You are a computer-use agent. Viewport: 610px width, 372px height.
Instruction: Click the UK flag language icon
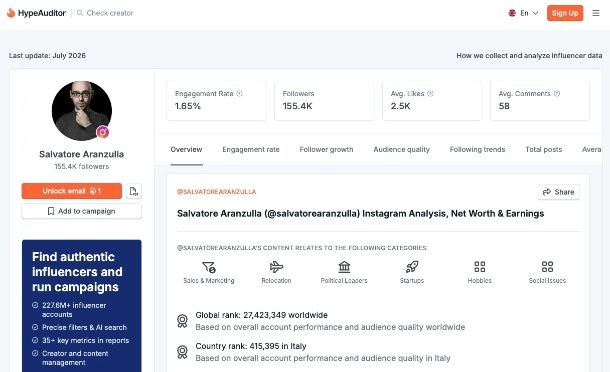512,13
